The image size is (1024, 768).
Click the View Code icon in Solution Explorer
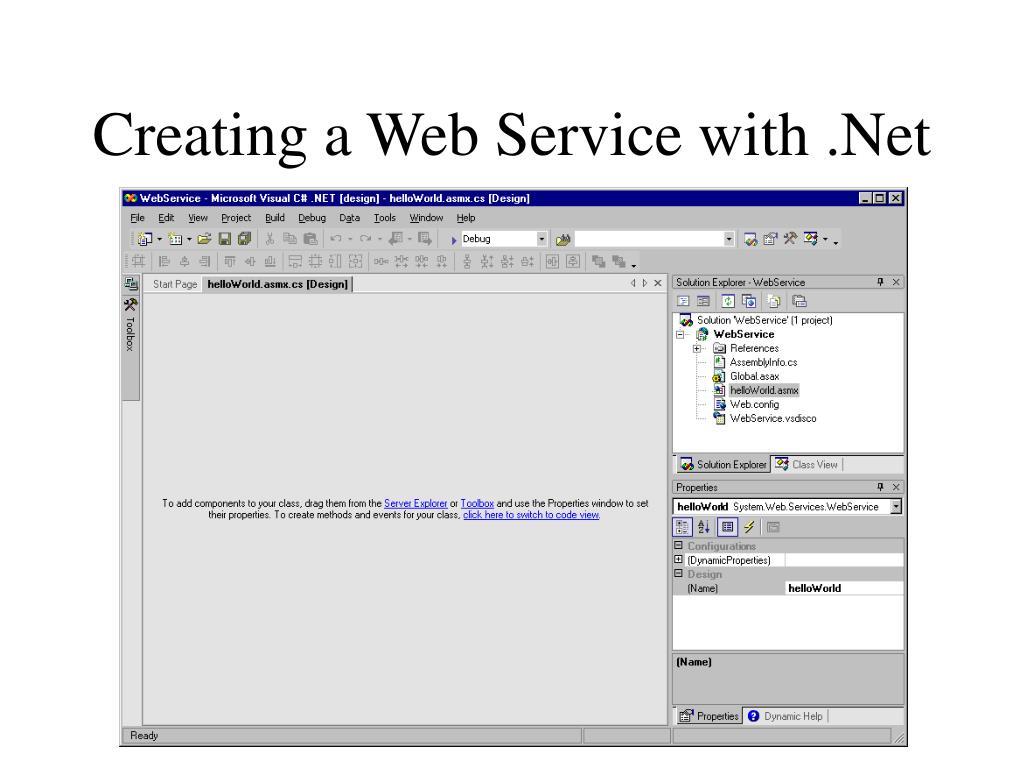click(683, 301)
